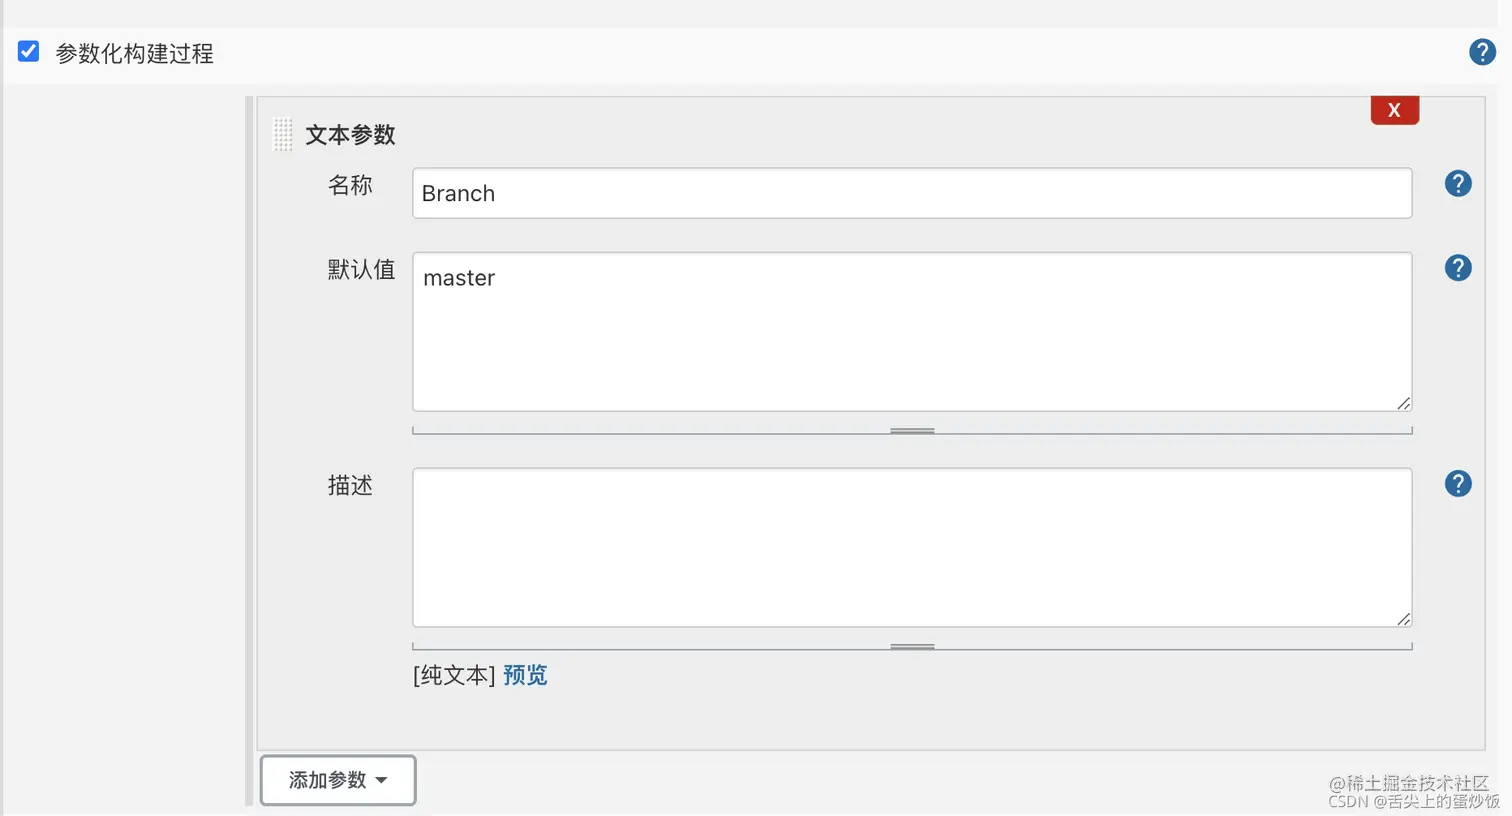Click the 默认值 textarea containing master
1512x816 pixels.
(x=912, y=332)
